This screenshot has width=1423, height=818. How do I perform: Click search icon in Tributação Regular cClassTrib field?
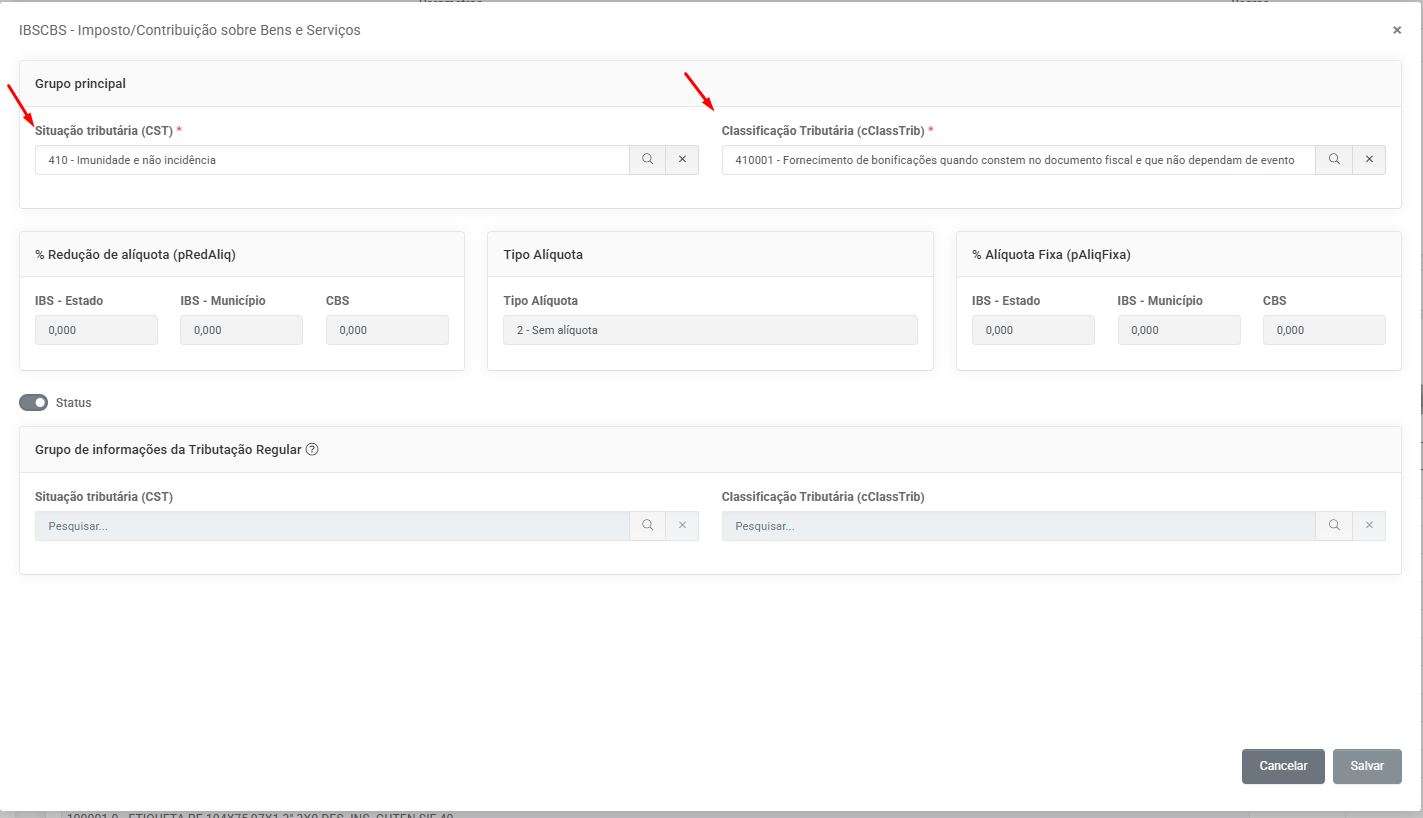point(1334,526)
